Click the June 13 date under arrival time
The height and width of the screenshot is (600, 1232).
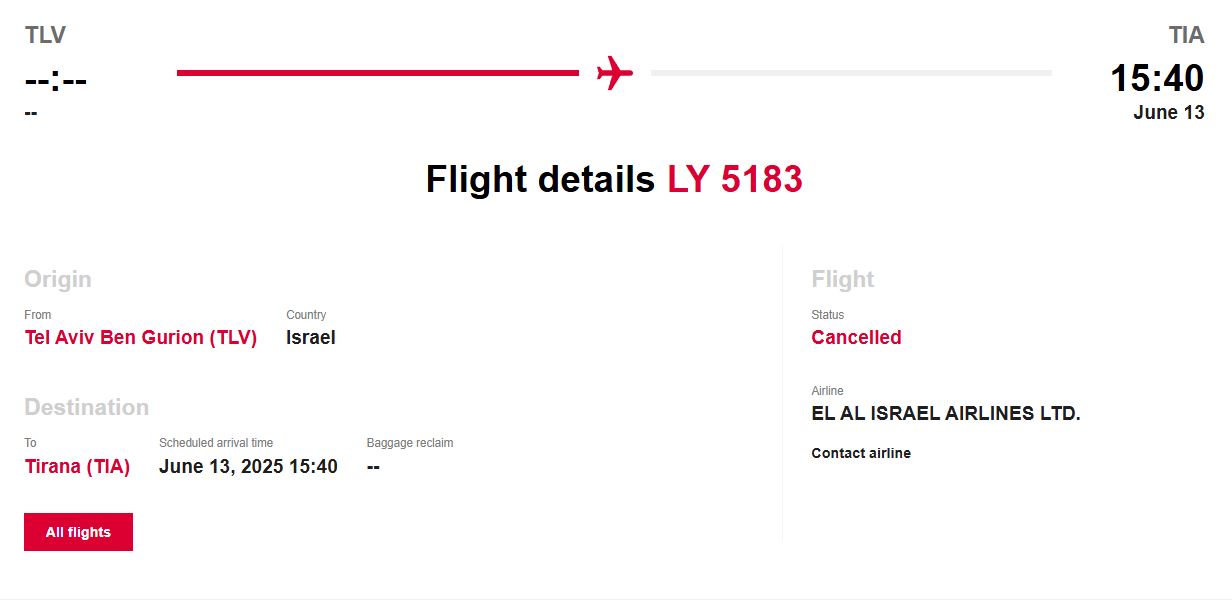click(1168, 113)
